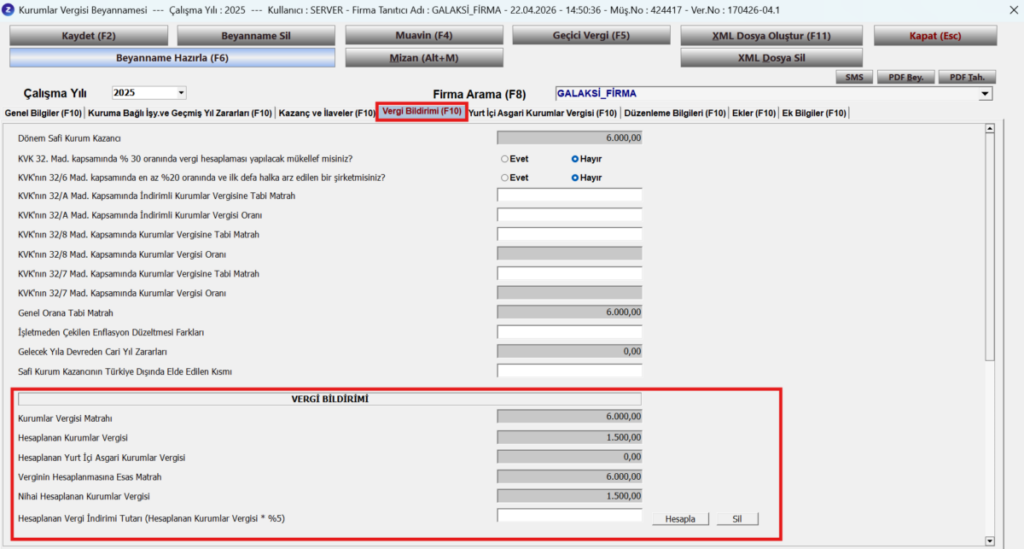Click the VERGİ BİLDİRİMİ section header
Screen dimensions: 1024x549
330,399
